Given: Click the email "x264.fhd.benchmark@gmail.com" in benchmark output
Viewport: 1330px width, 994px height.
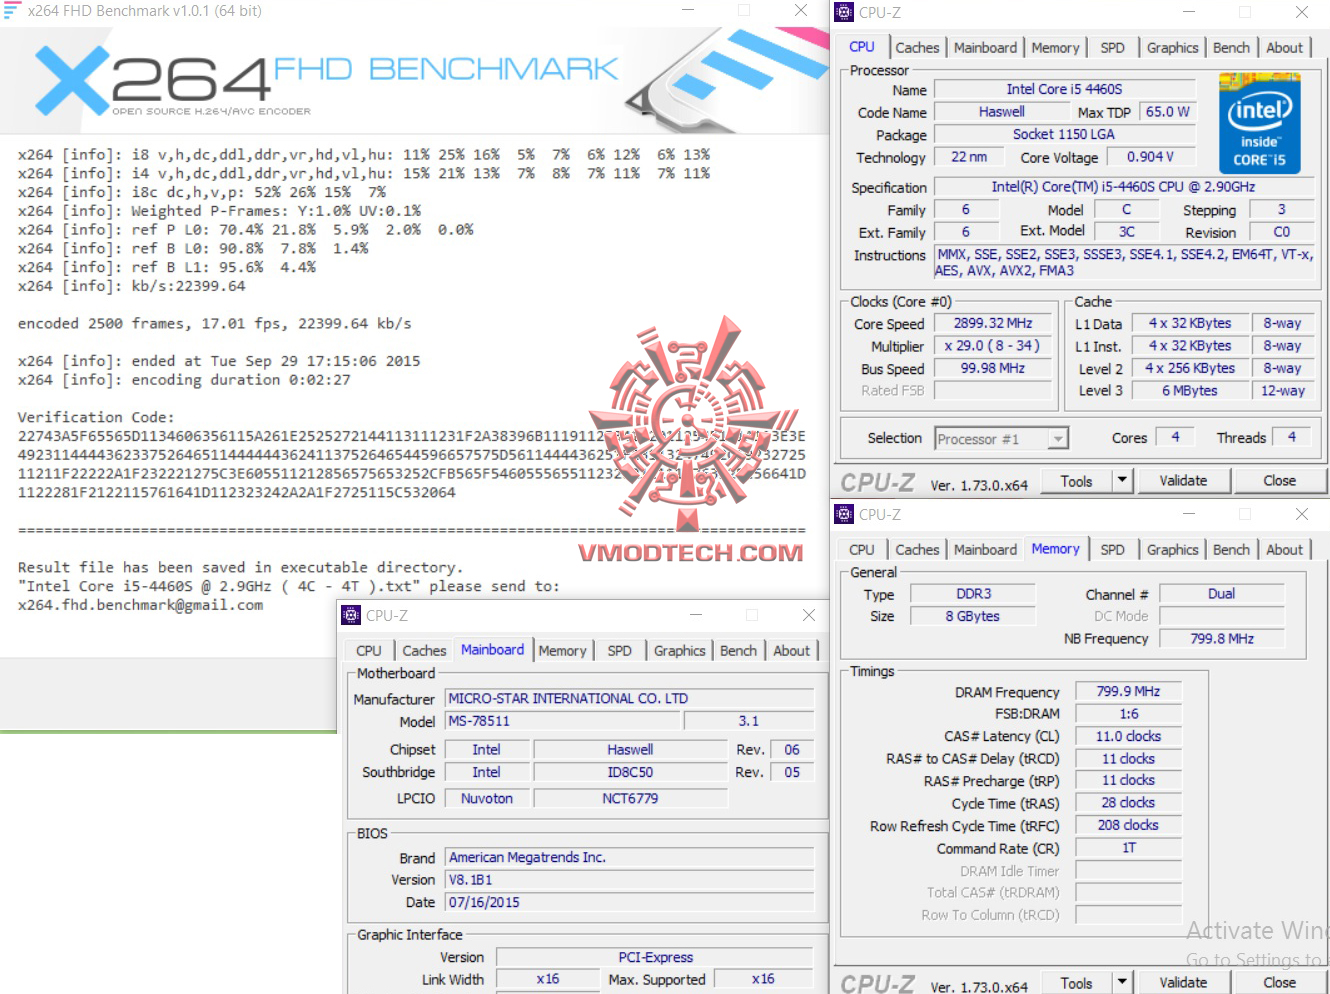Looking at the screenshot, I should 141,605.
